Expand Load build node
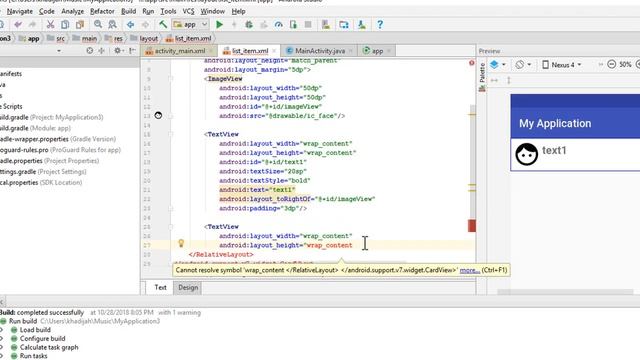This screenshot has height=360, width=640. [2, 330]
